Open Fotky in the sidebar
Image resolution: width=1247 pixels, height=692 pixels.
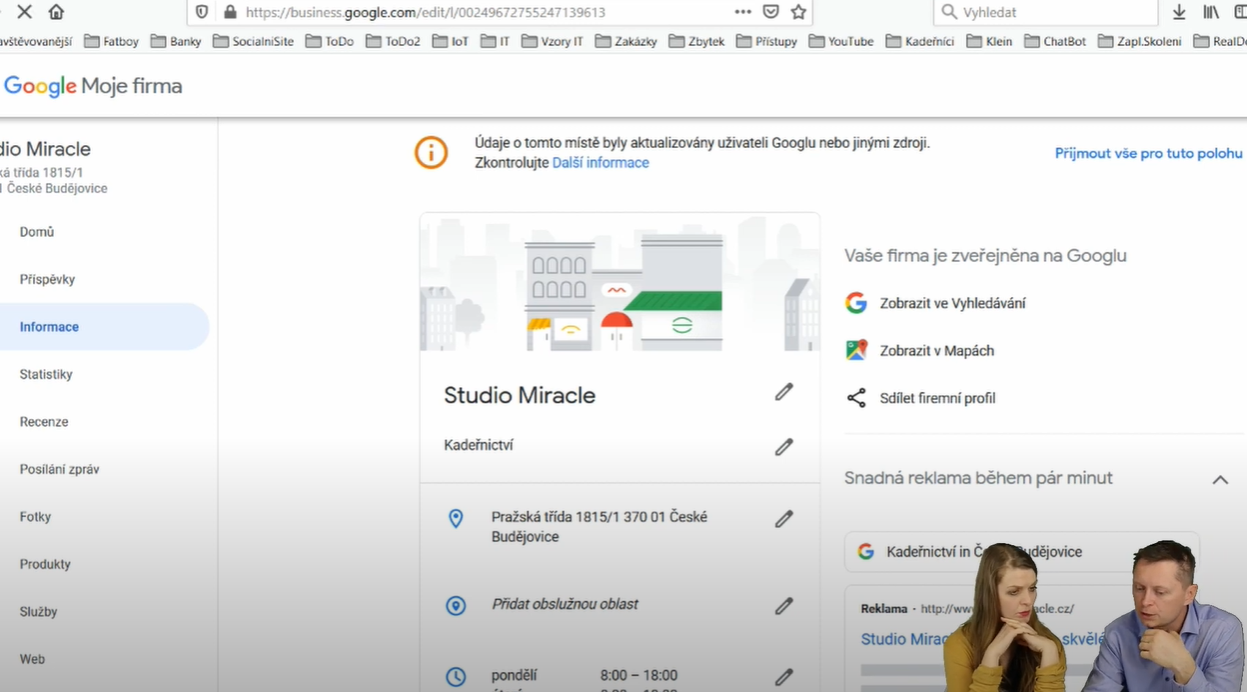click(35, 517)
